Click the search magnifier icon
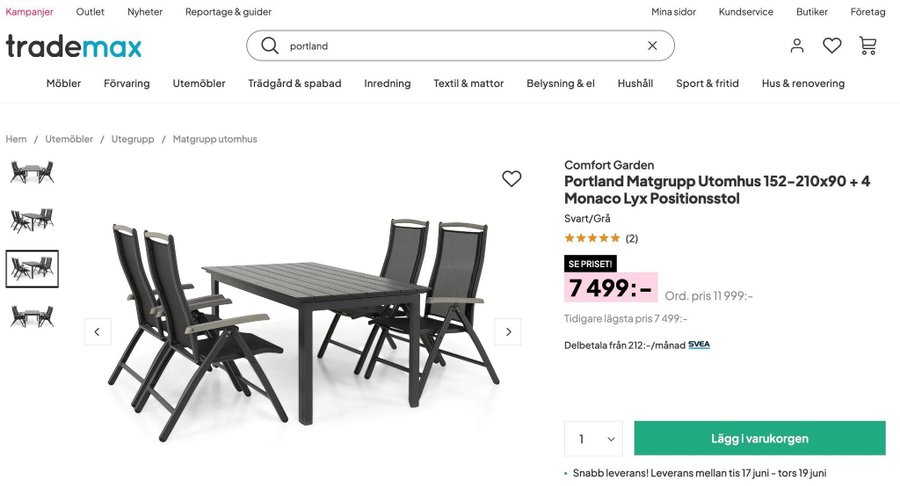Screen dimensions: 900x486 coord(269,46)
